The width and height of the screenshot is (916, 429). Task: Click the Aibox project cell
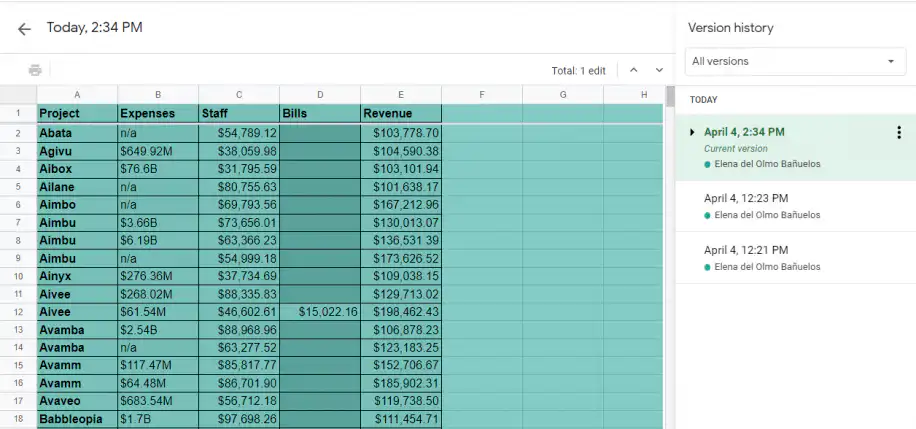coord(77,169)
